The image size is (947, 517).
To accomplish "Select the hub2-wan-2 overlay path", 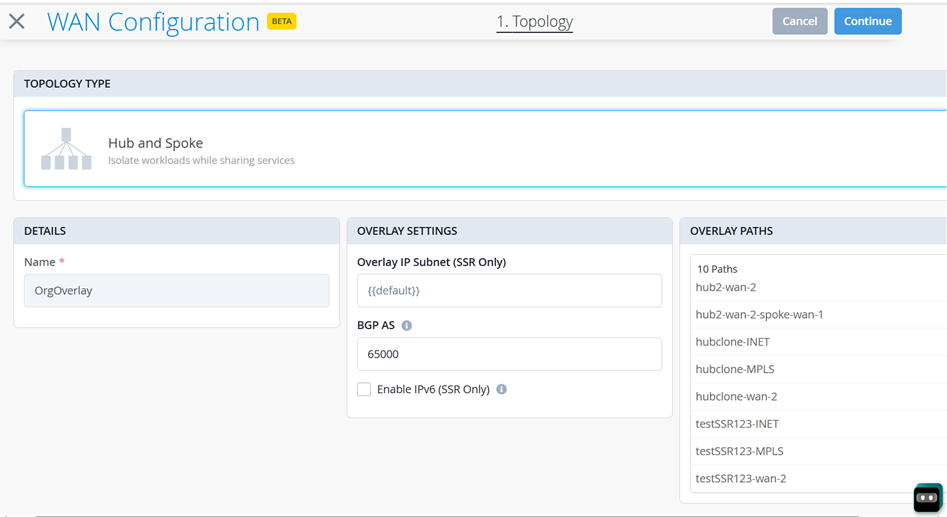I will coord(820,287).
